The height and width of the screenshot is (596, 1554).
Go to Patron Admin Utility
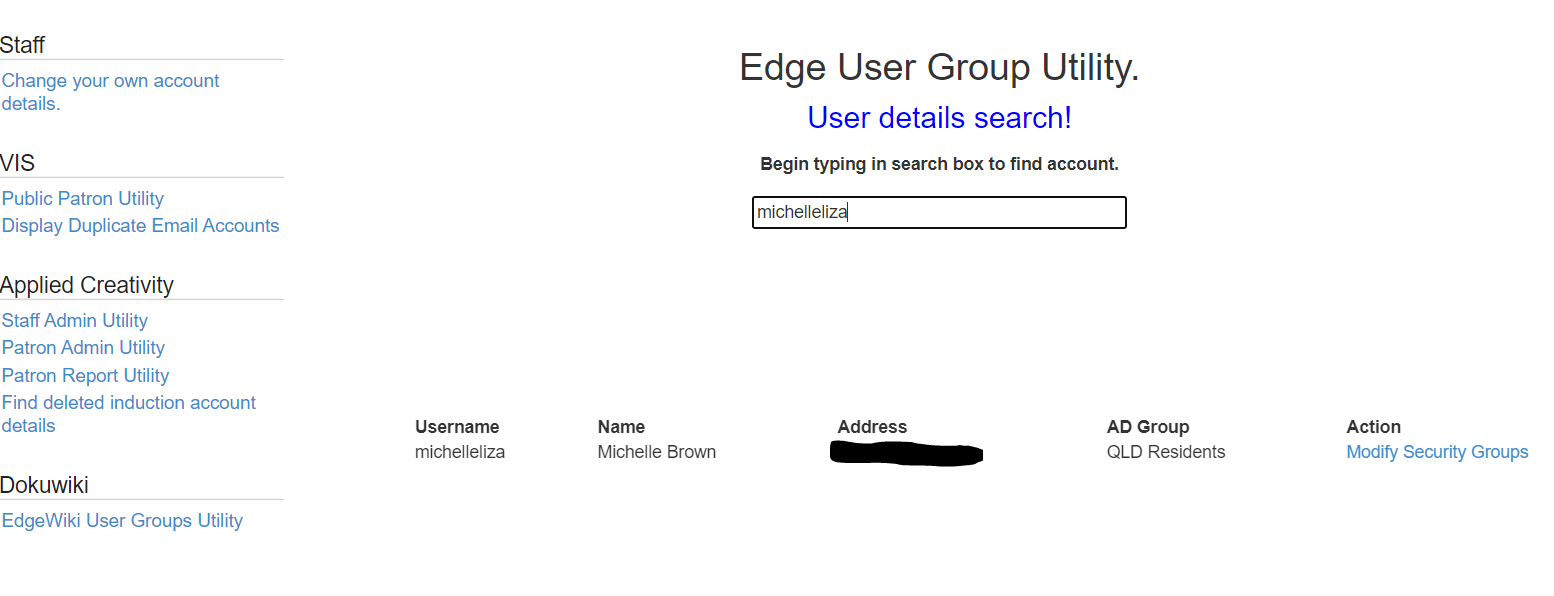click(83, 348)
